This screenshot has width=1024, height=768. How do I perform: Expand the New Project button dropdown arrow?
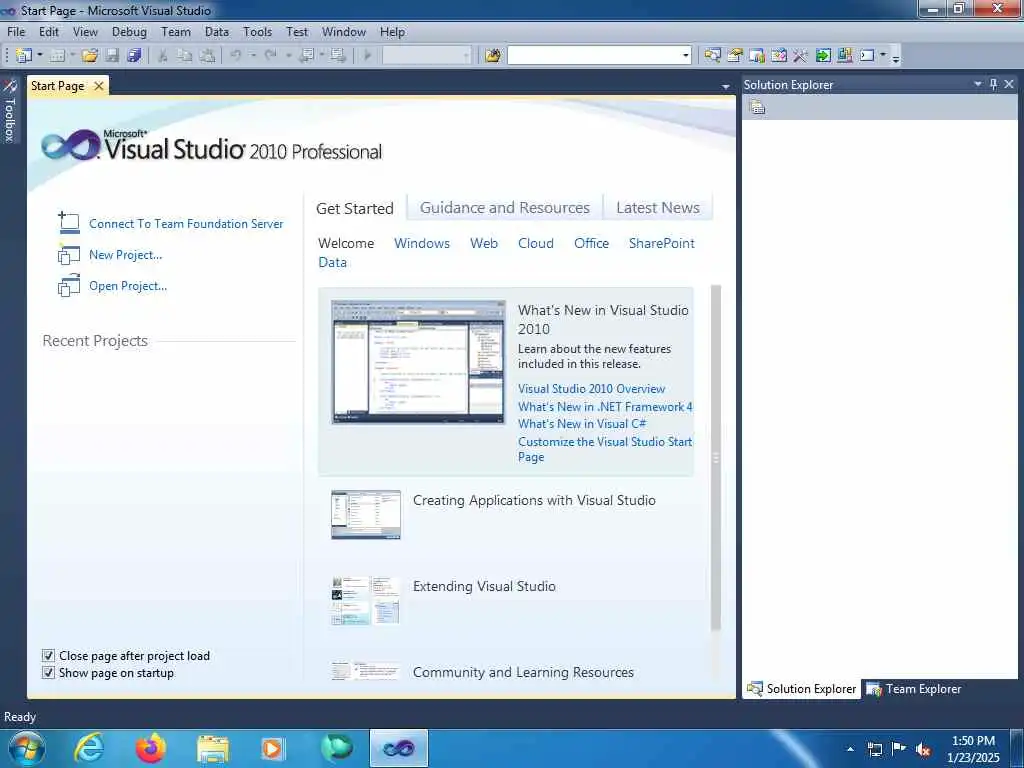pos(39,56)
